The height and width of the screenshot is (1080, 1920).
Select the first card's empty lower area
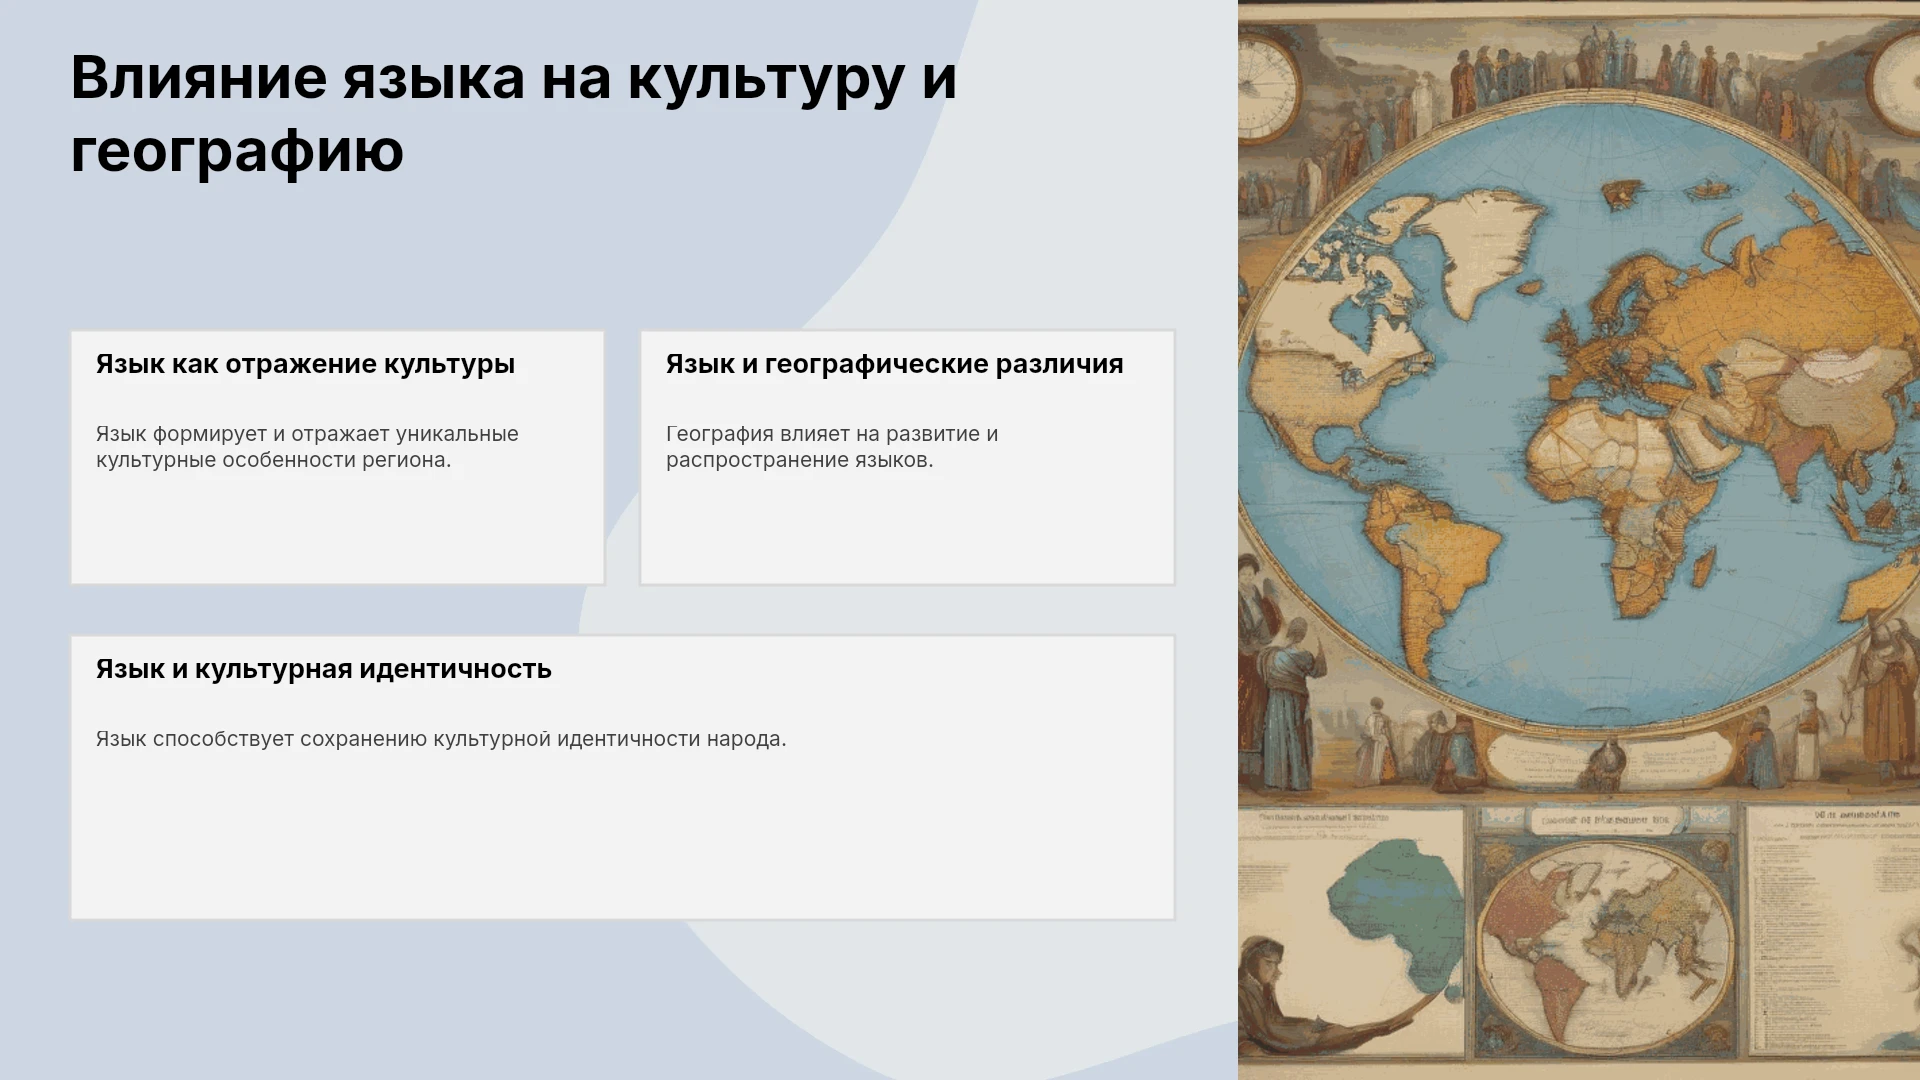click(337, 530)
